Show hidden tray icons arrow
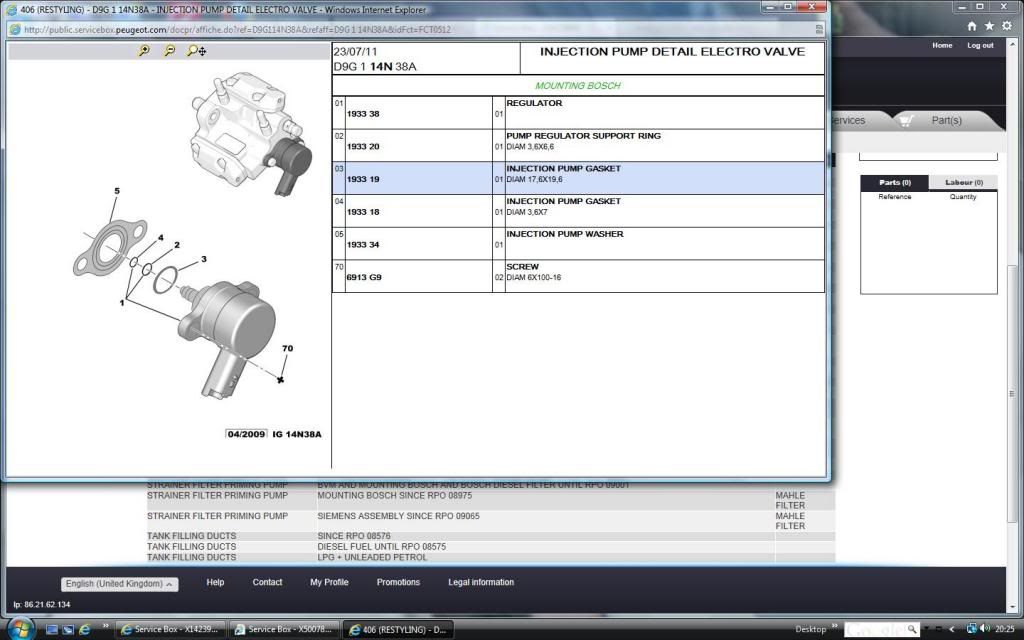The width and height of the screenshot is (1024, 640). pyautogui.click(x=952, y=630)
